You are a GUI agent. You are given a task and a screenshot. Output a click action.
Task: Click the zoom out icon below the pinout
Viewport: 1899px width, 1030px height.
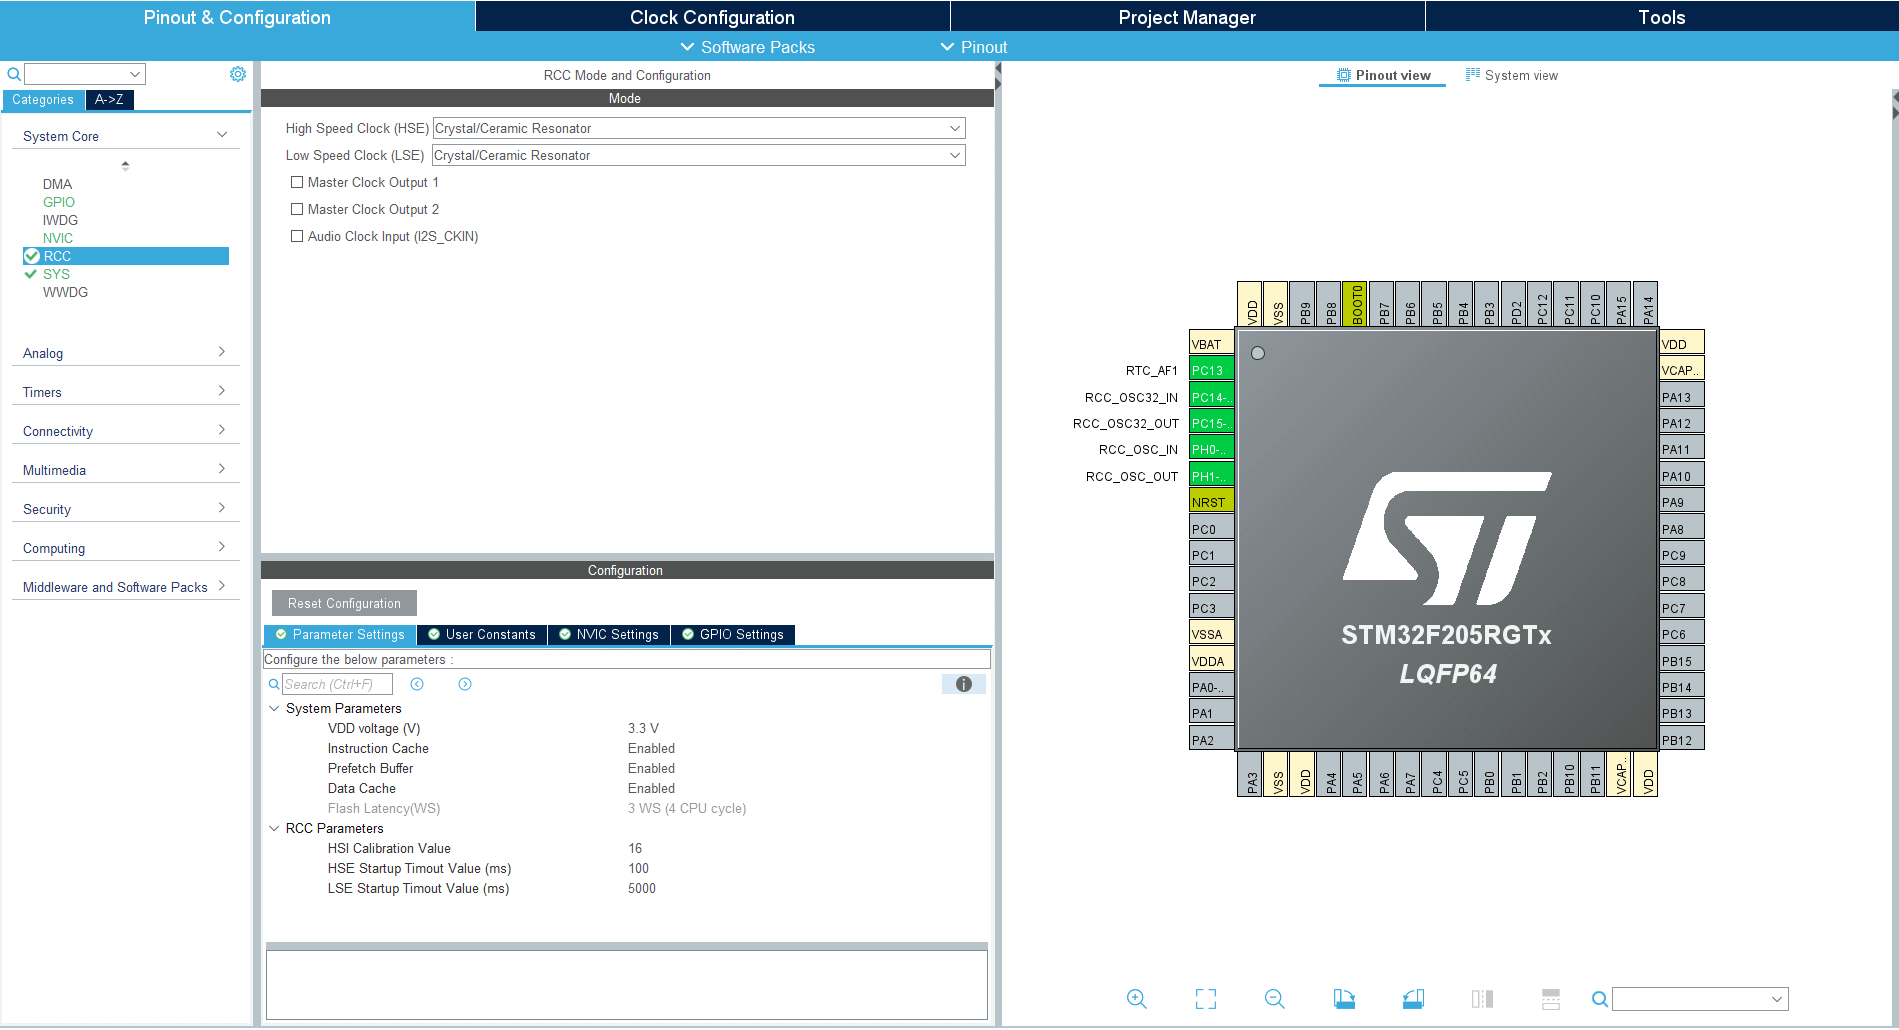click(x=1274, y=999)
